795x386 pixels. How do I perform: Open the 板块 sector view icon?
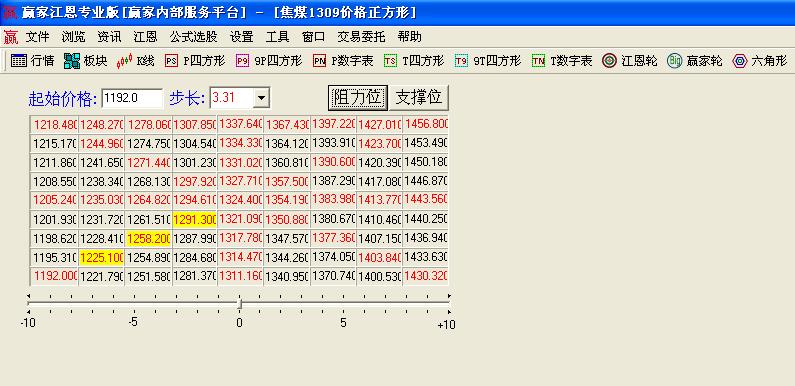[86, 61]
